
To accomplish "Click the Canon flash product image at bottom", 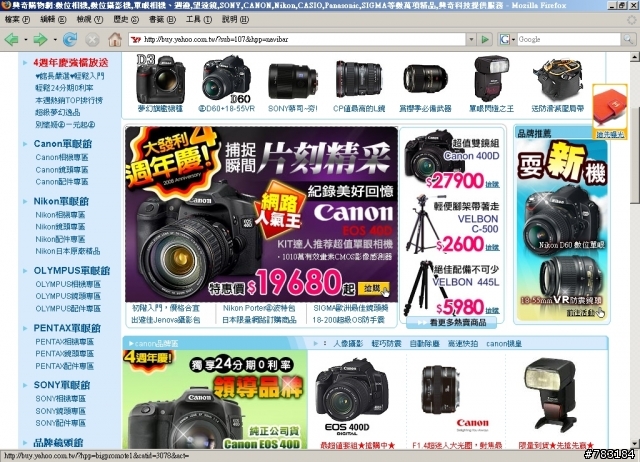I will click(551, 395).
